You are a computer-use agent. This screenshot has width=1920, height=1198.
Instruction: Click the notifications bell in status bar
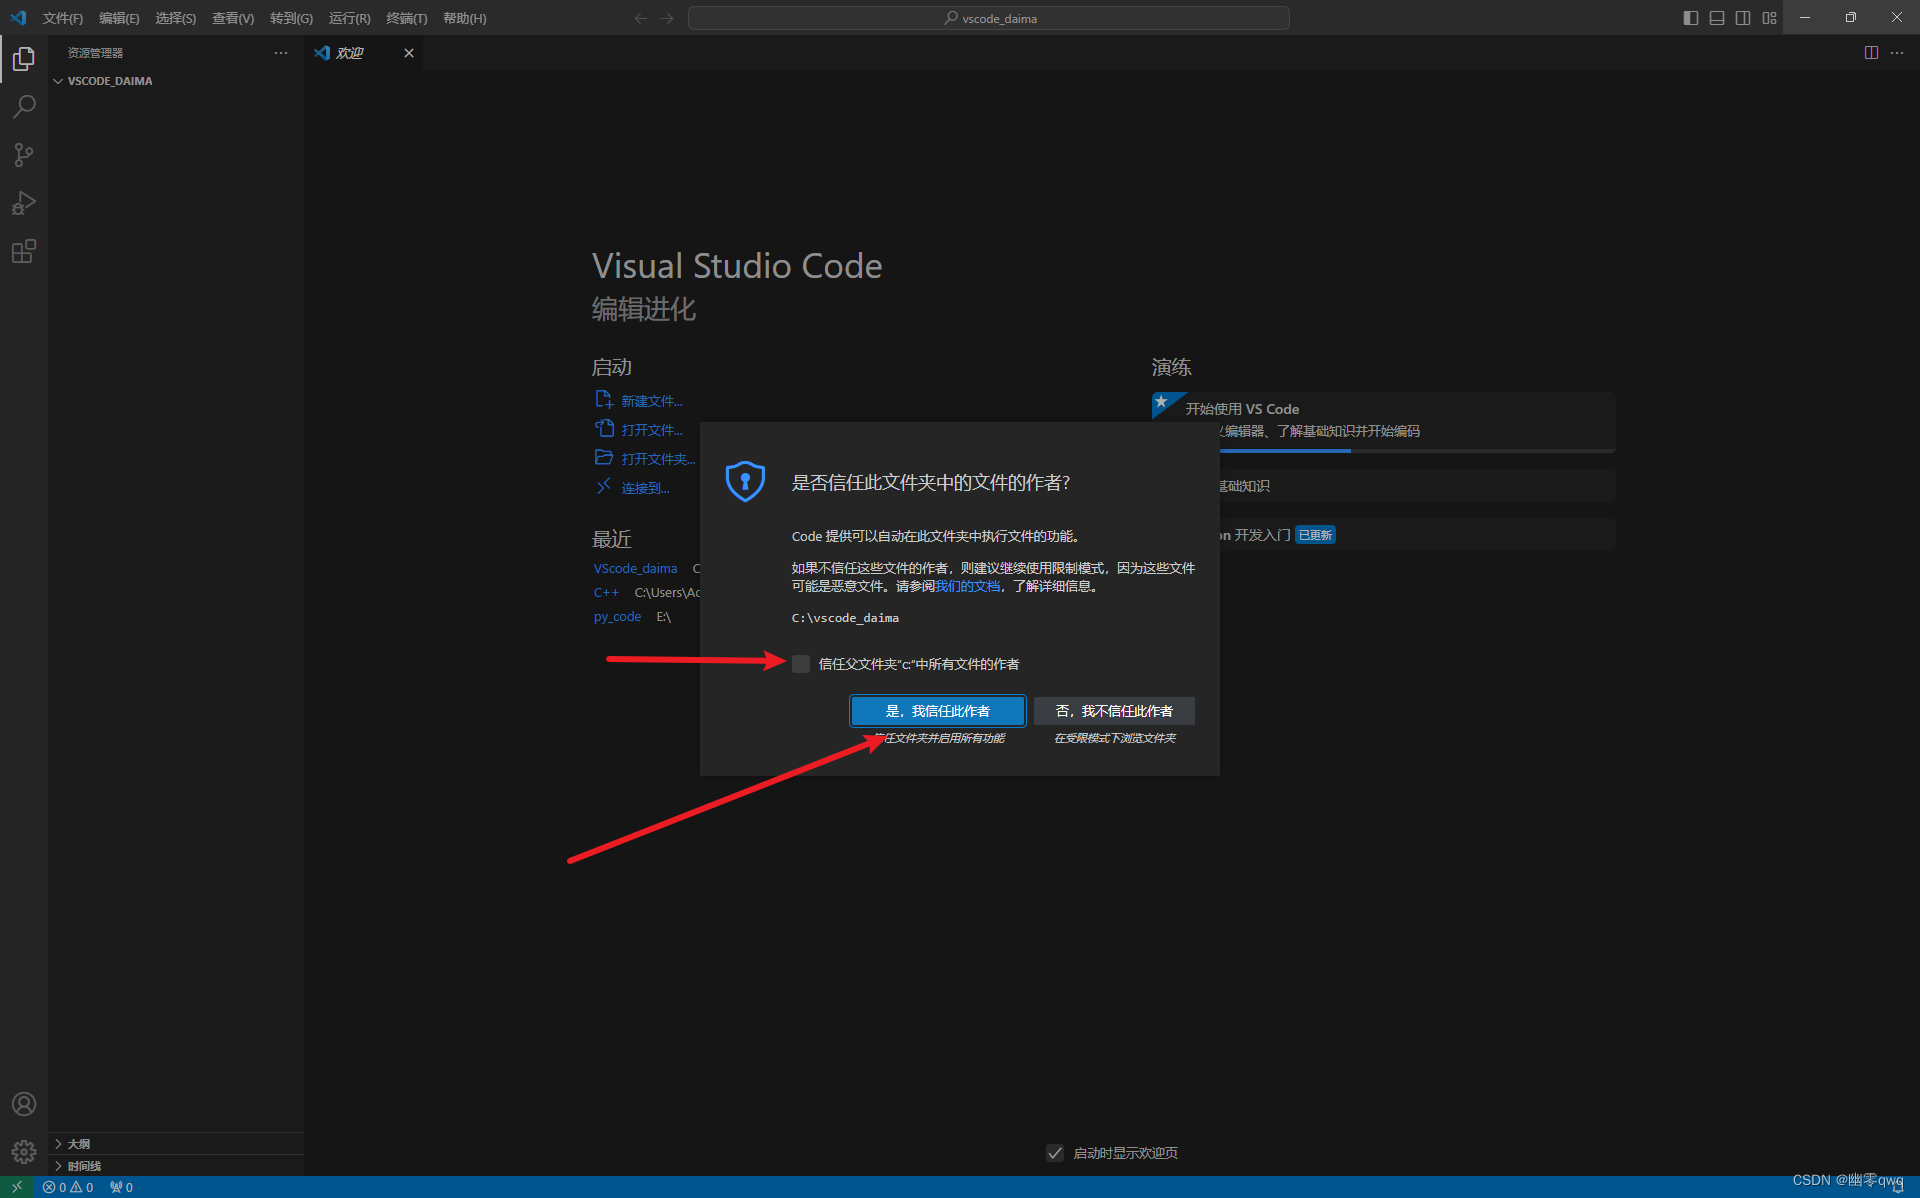point(1897,1187)
